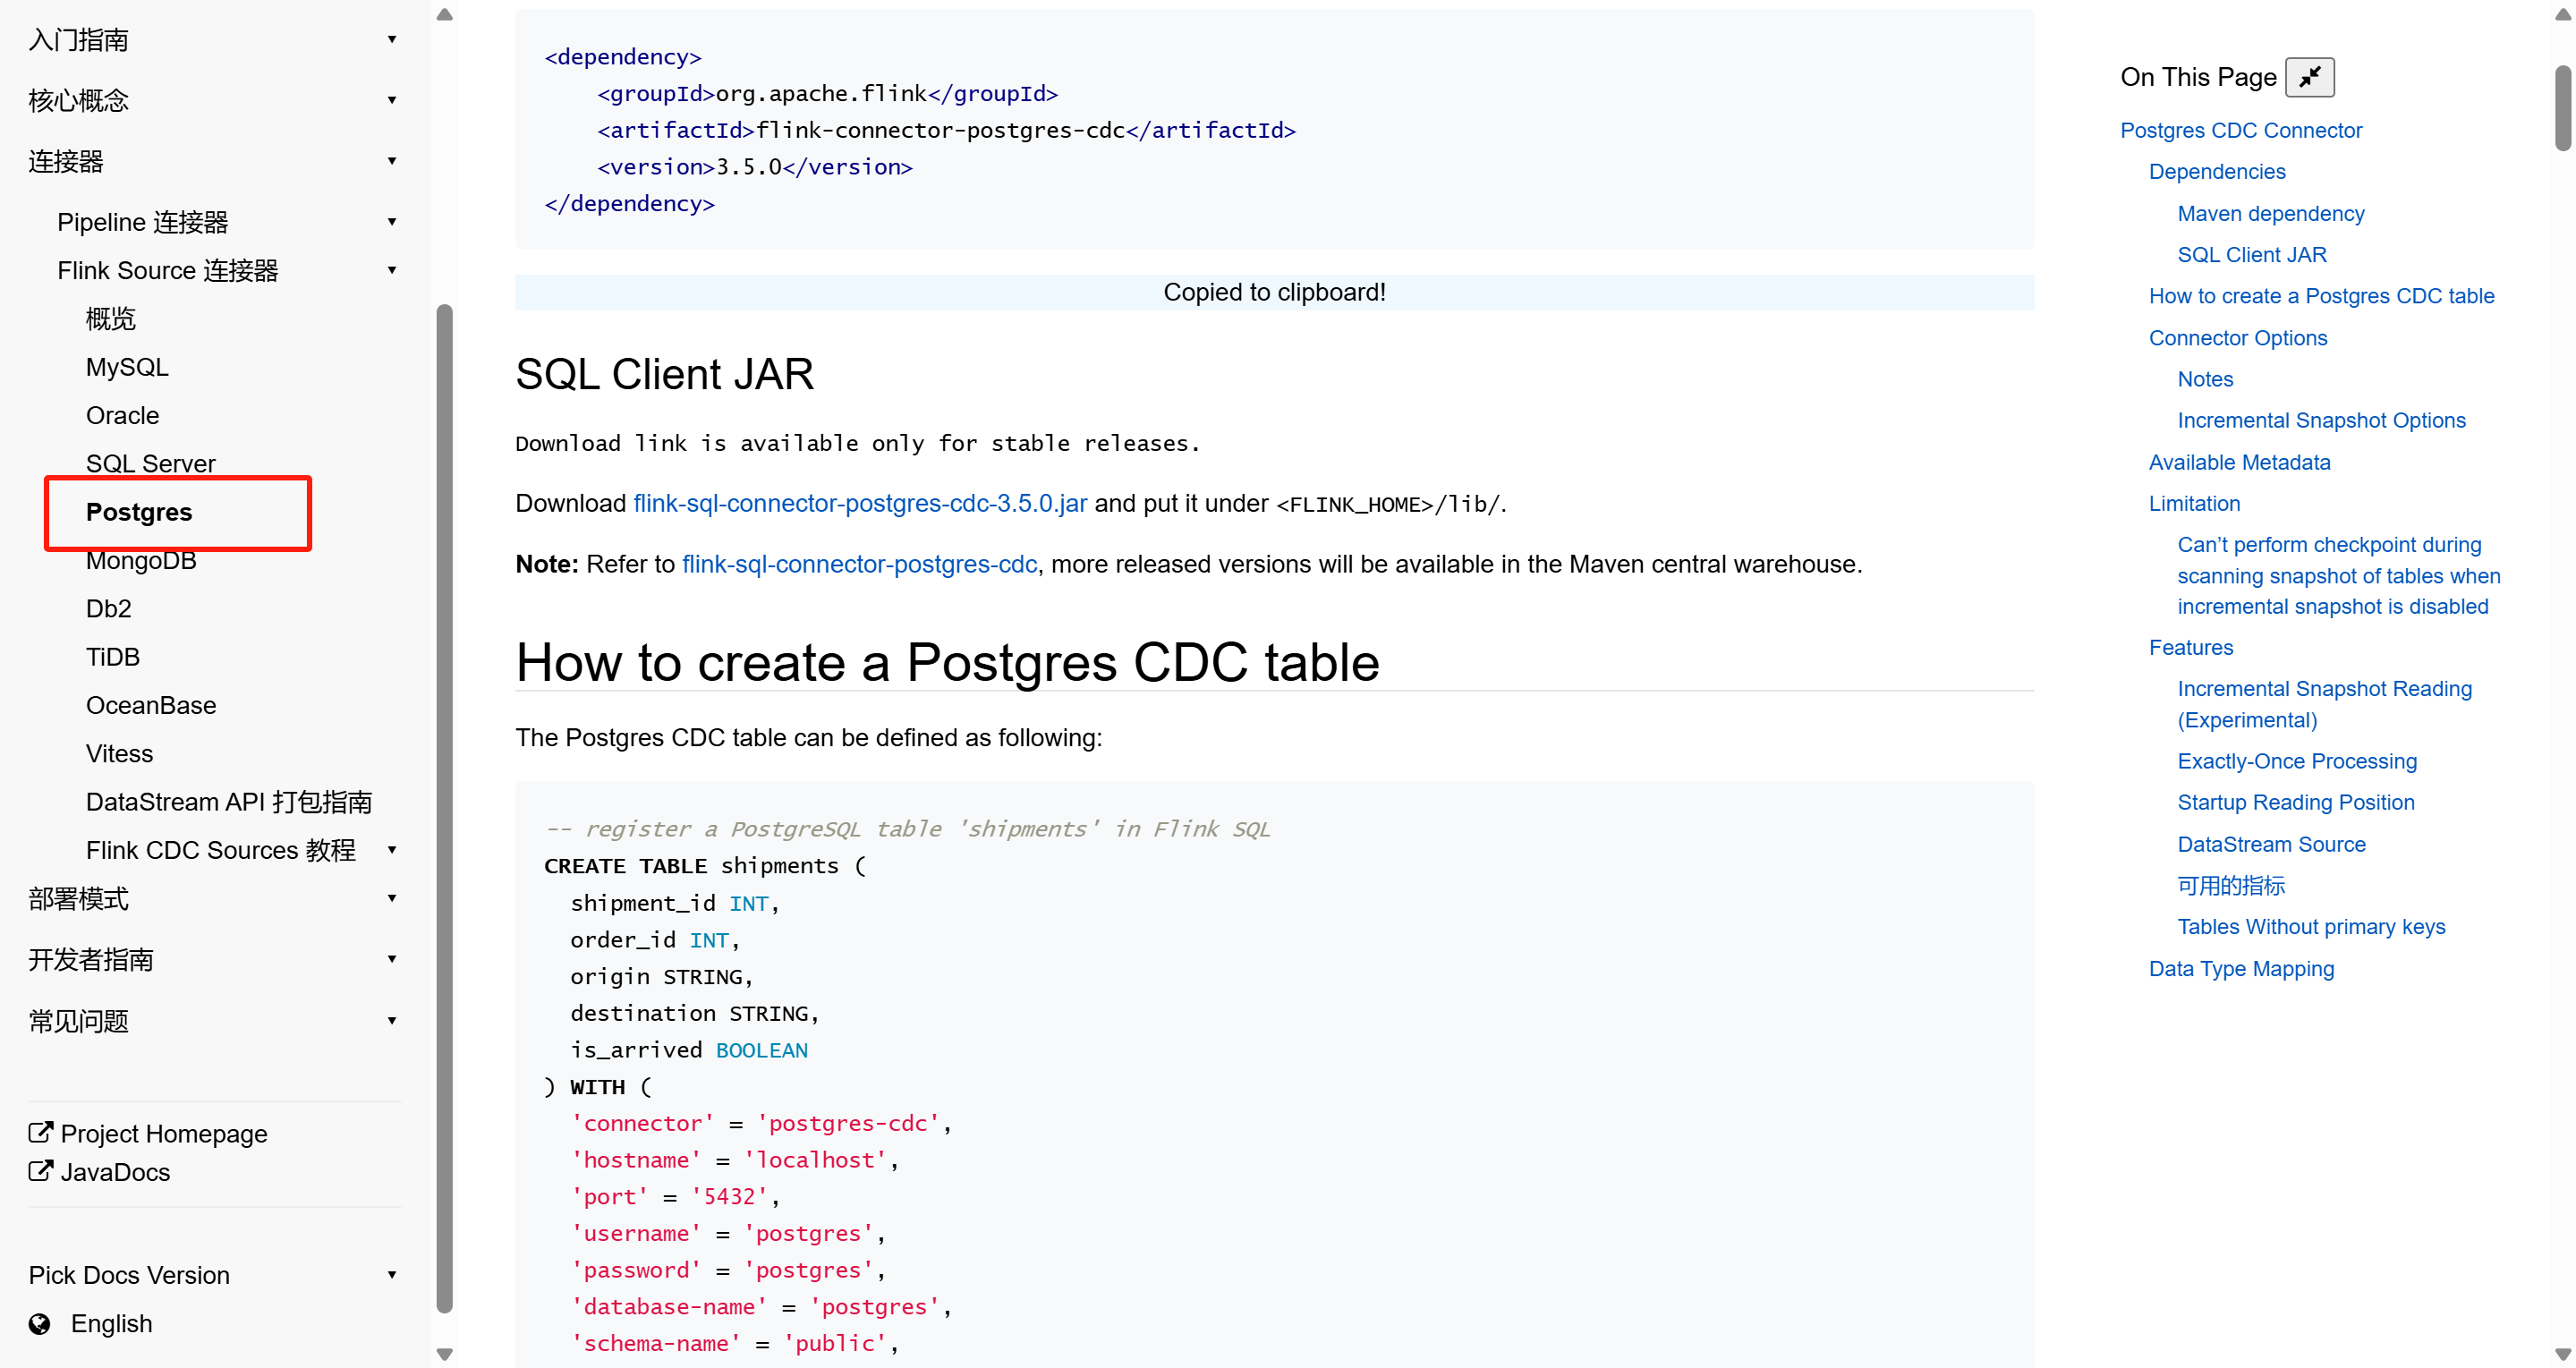Click page scrollbar up arrow

(x=2563, y=14)
